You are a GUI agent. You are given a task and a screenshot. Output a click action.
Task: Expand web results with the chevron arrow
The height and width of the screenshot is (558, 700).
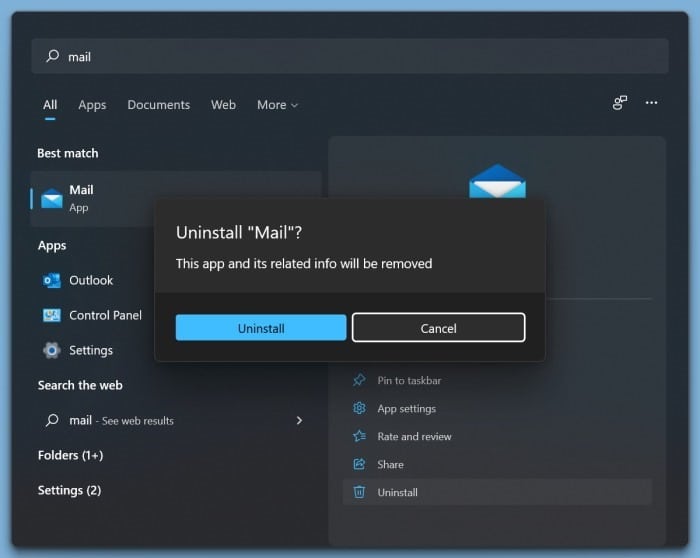299,421
